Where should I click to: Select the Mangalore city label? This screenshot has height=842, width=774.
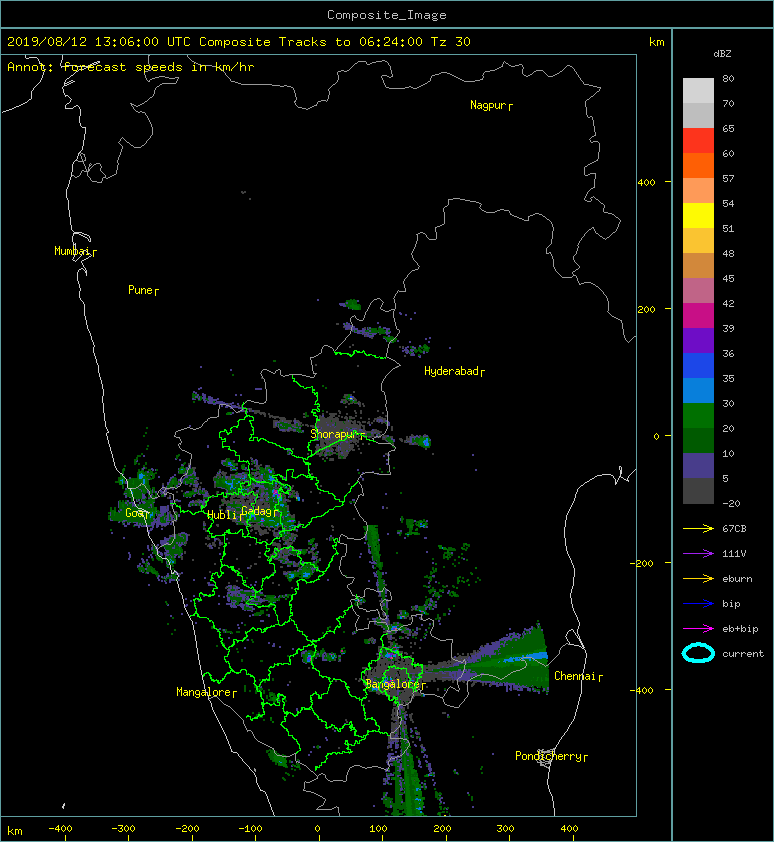coord(204,692)
